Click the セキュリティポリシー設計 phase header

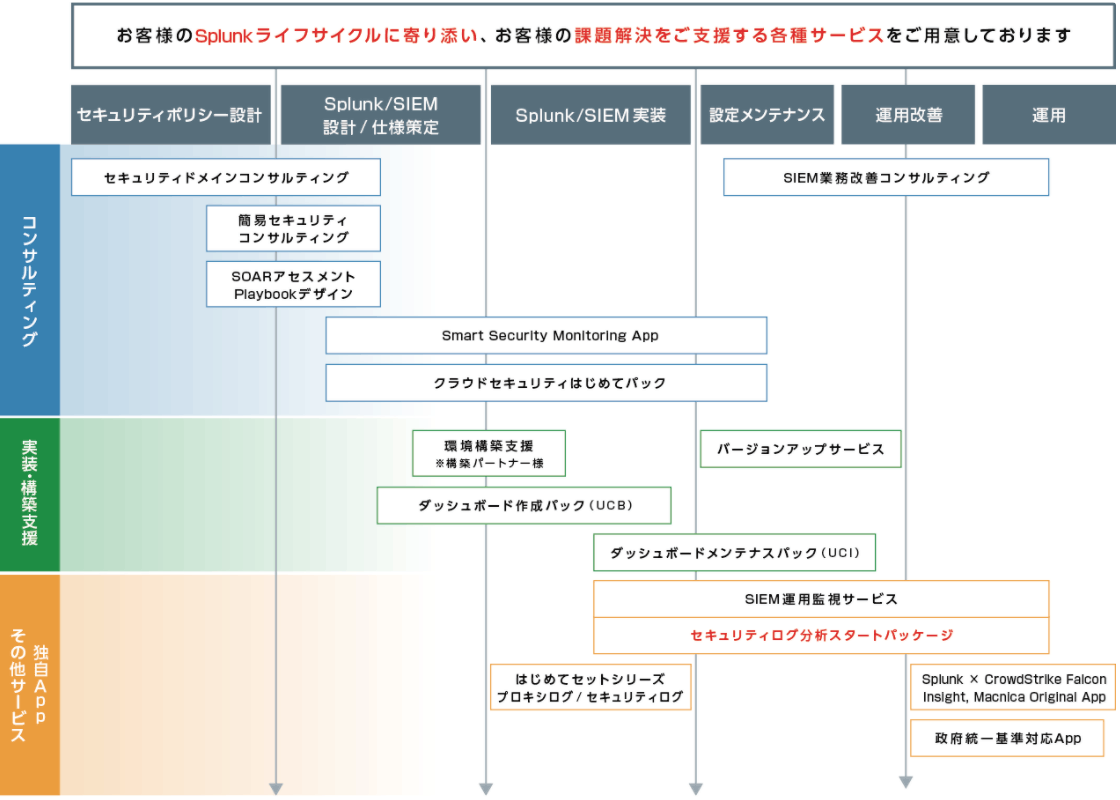[171, 115]
